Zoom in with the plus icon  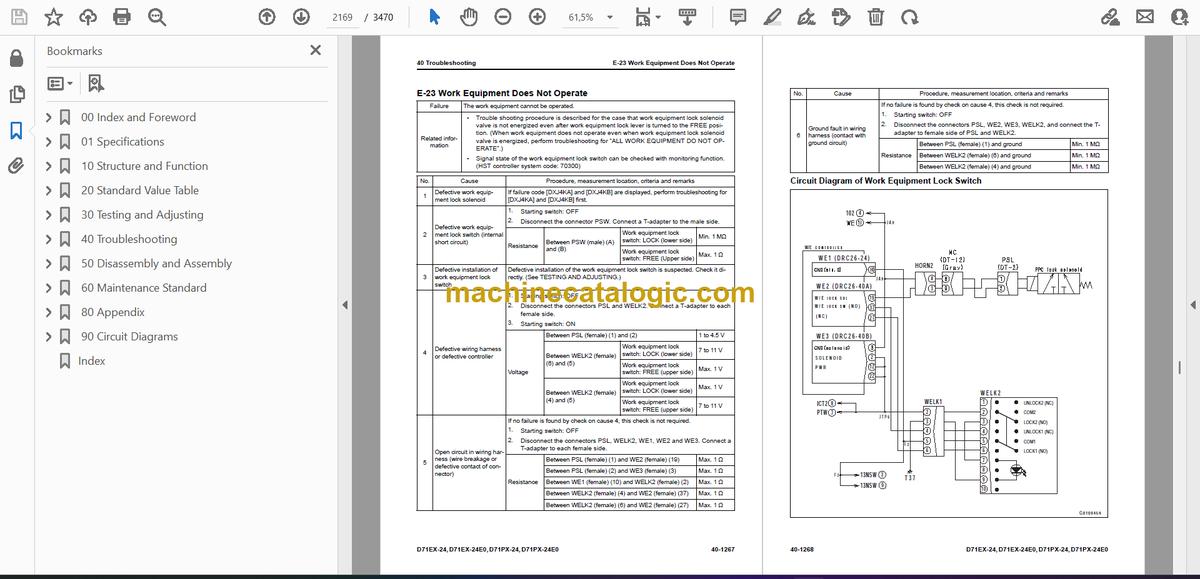coord(537,17)
